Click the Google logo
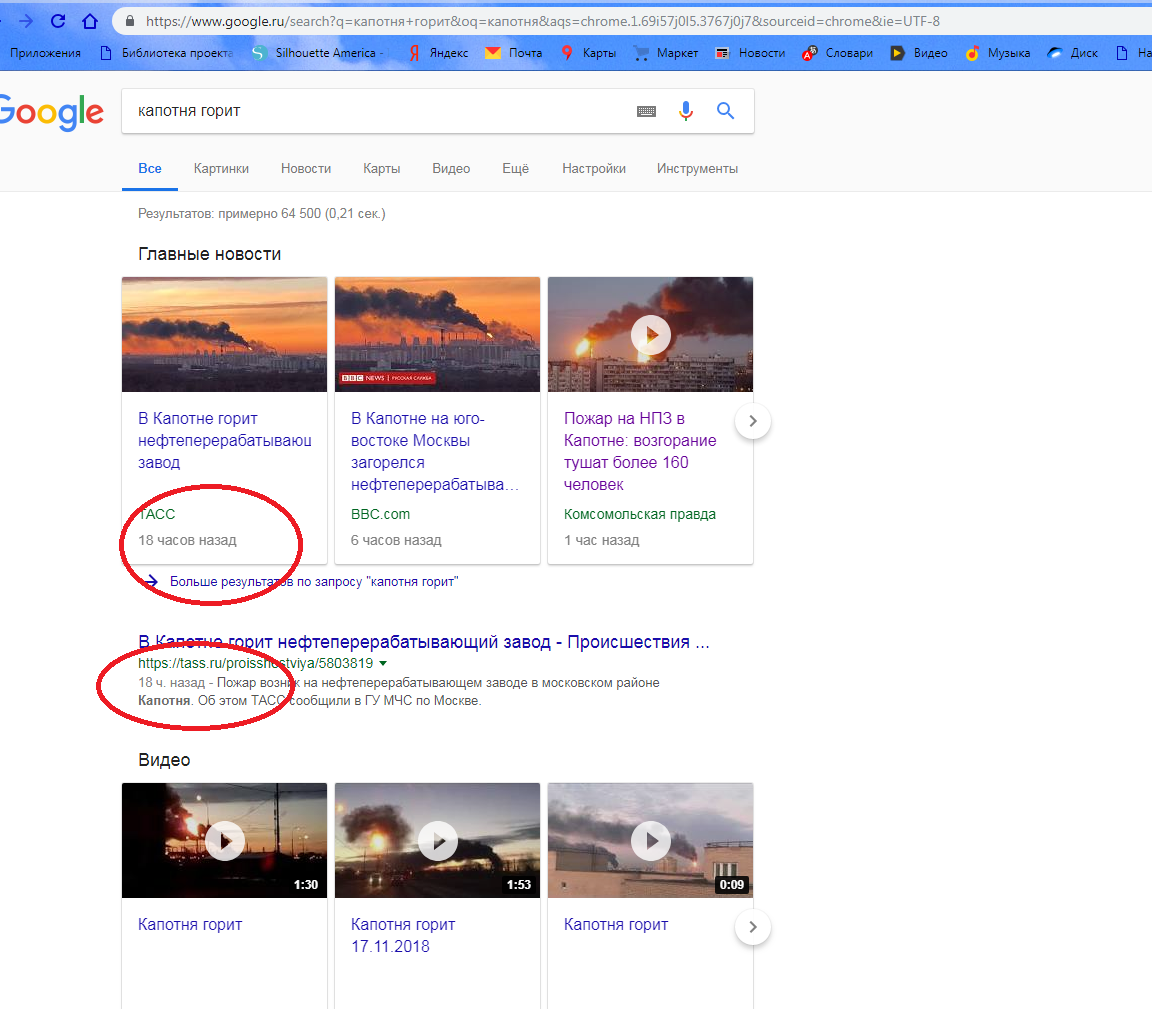Image resolution: width=1152 pixels, height=1009 pixels. coord(50,112)
